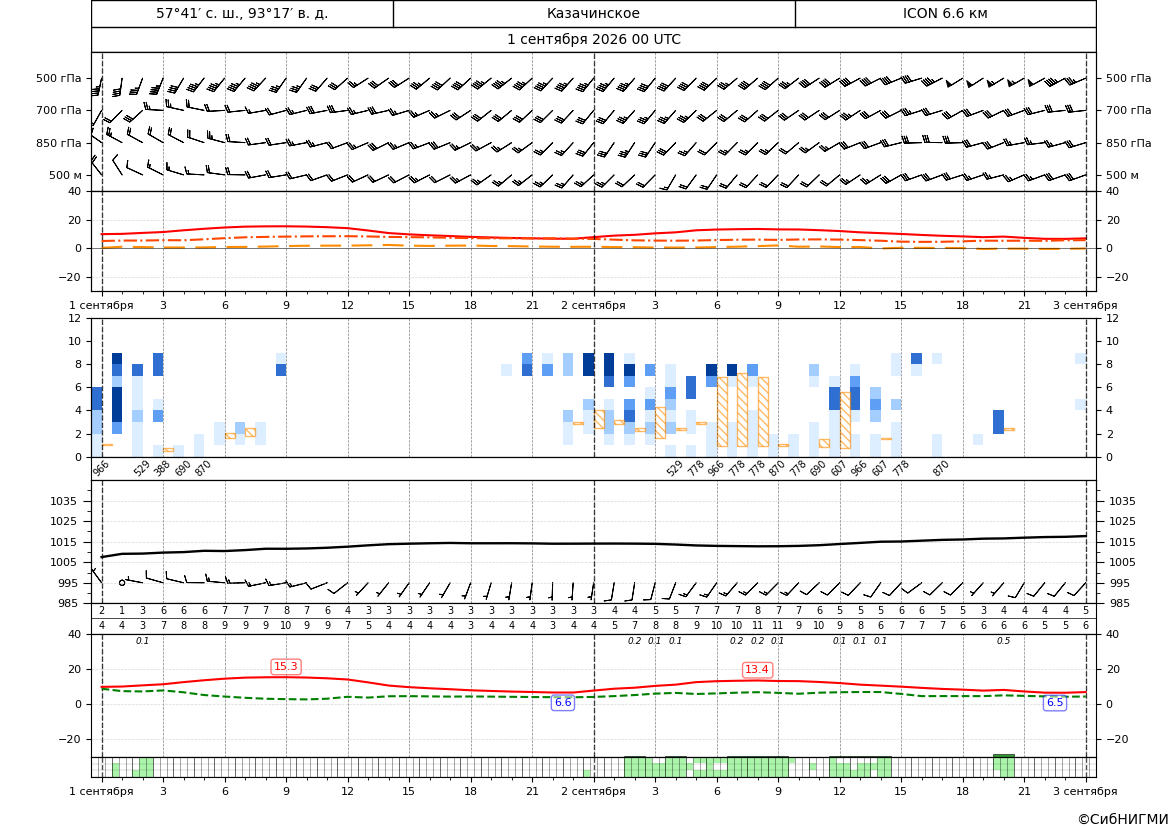
Task: Select the red 13.4 maximum temperature label
Action: [x=757, y=670]
